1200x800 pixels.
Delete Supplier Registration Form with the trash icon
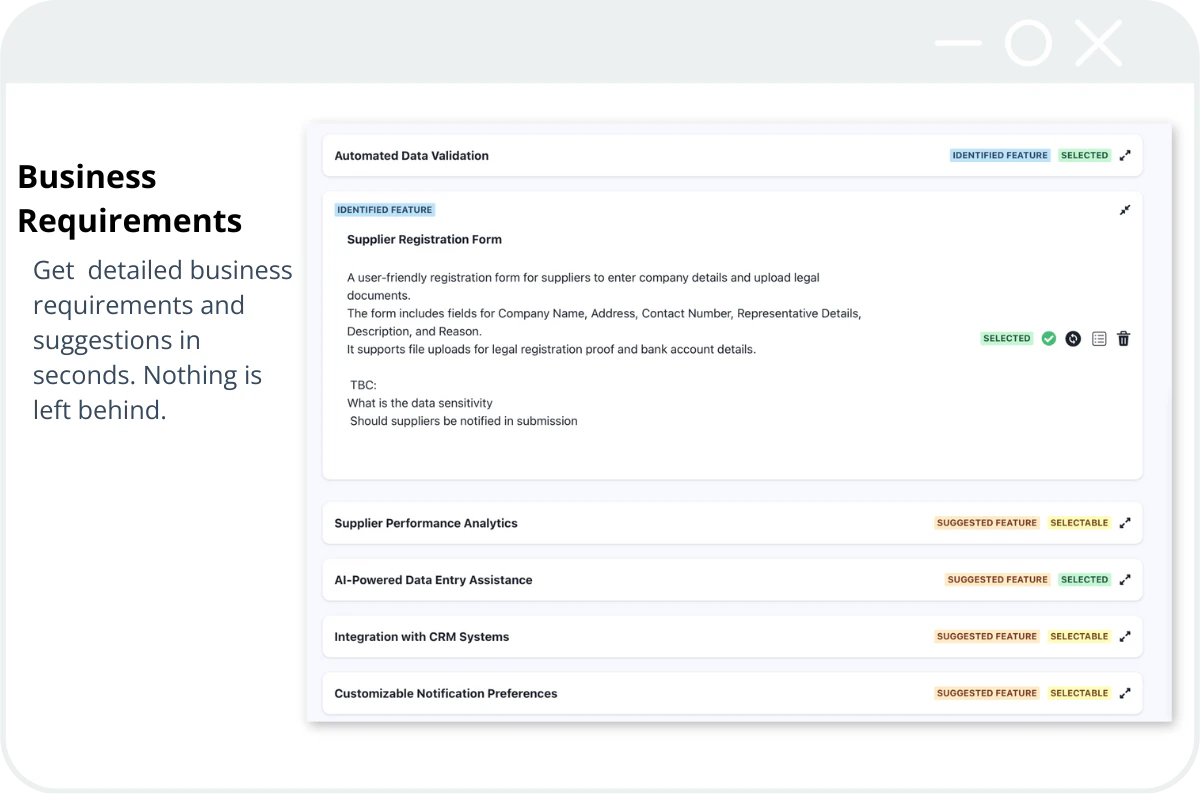click(x=1123, y=338)
